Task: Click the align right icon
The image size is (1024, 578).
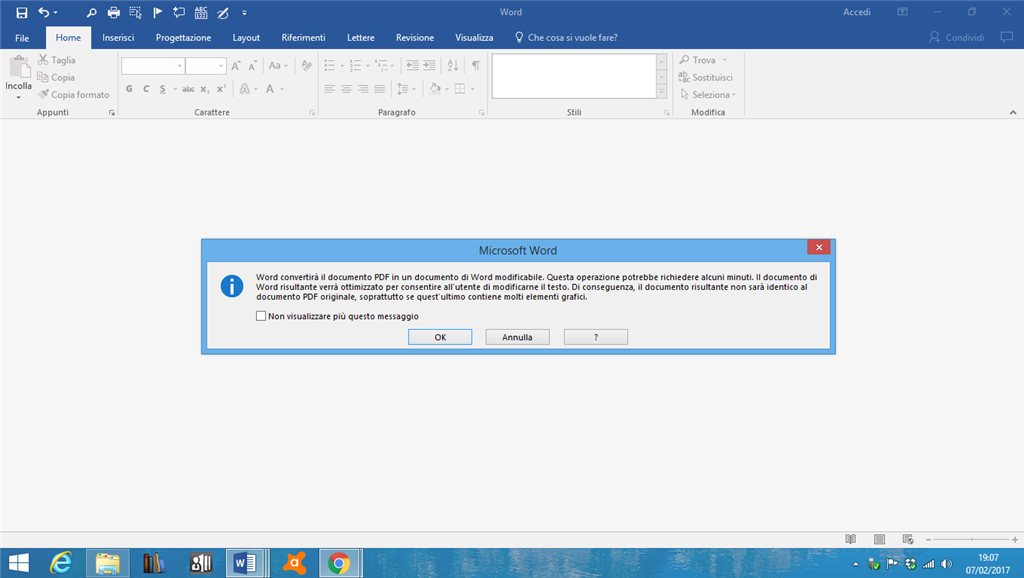Action: 363,89
